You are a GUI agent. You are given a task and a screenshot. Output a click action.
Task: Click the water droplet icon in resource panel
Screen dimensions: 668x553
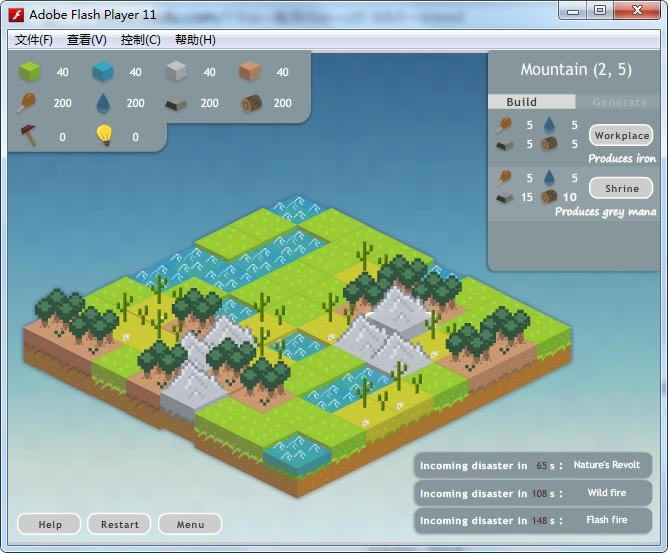click(103, 103)
